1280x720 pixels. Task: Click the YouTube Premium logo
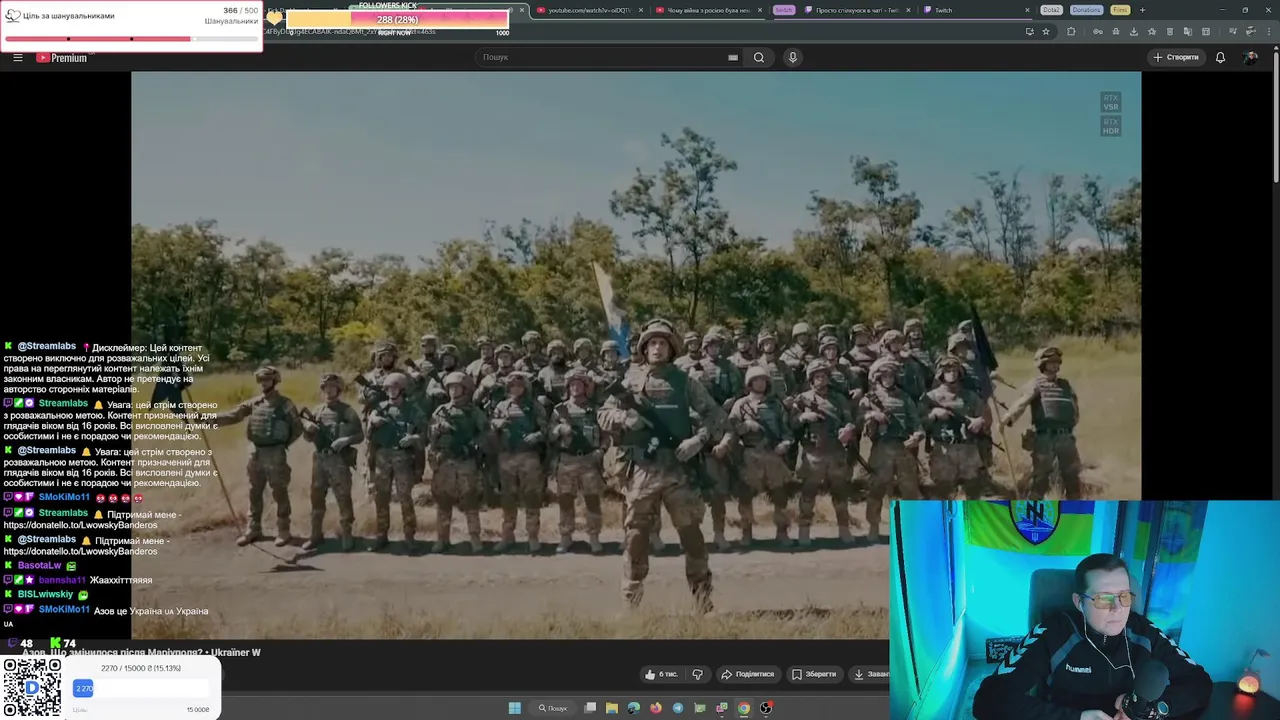pyautogui.click(x=62, y=57)
